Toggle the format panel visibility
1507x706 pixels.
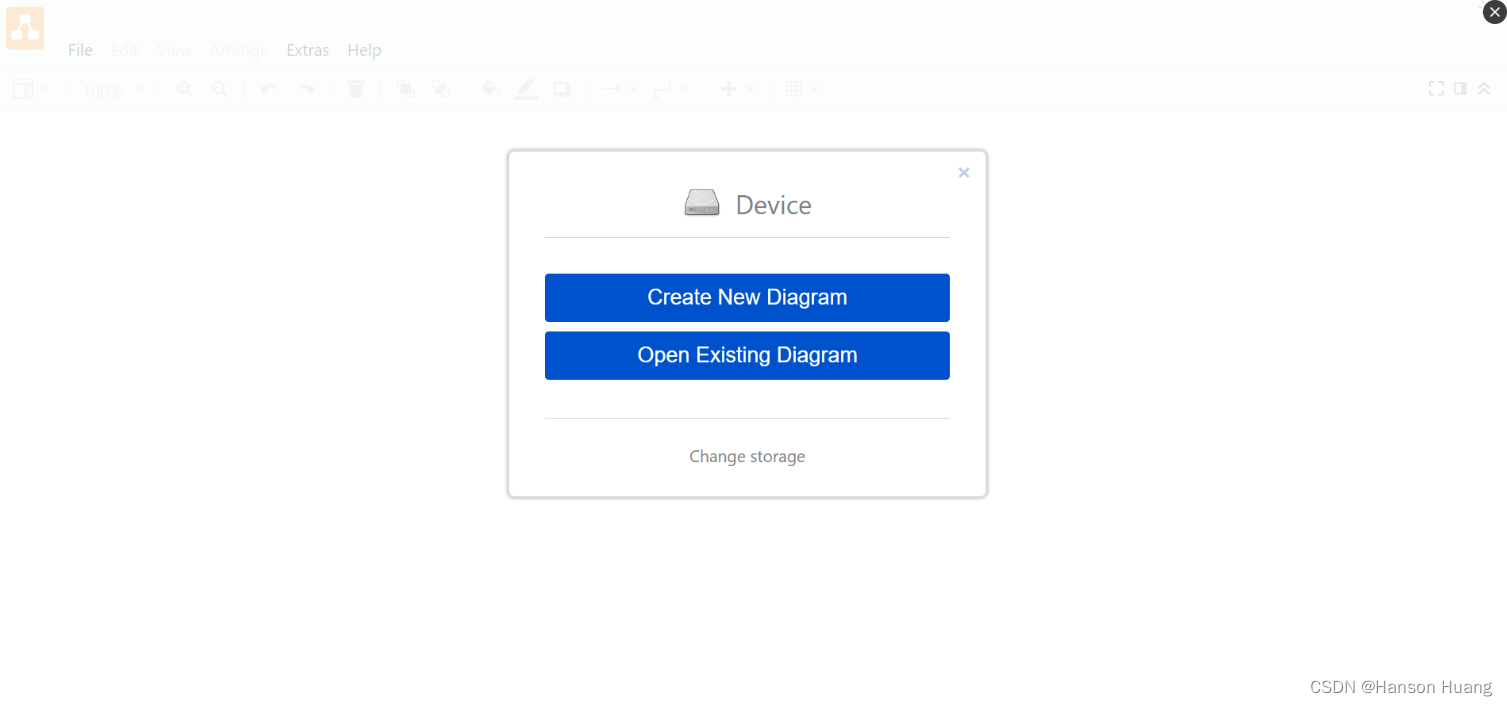[1460, 88]
